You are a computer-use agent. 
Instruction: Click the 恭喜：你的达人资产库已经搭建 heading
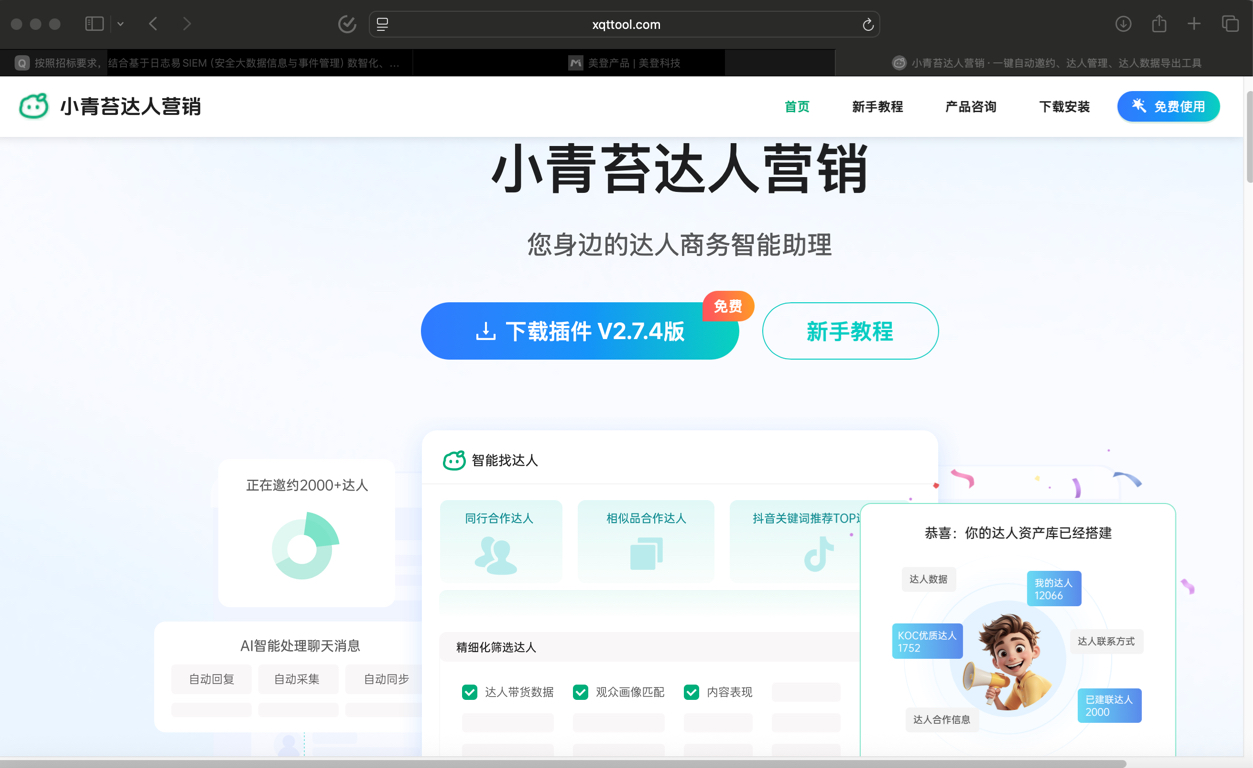point(1018,533)
